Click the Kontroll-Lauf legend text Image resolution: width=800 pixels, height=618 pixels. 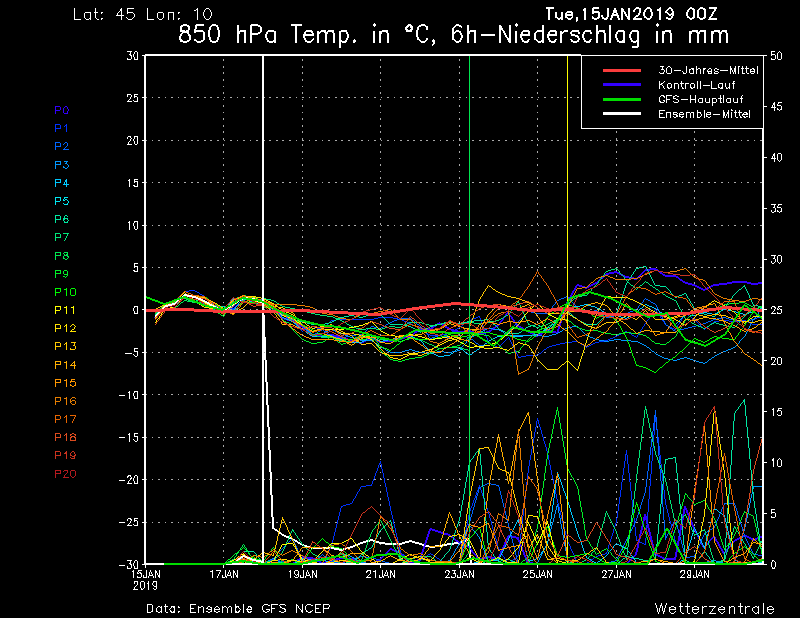697,85
